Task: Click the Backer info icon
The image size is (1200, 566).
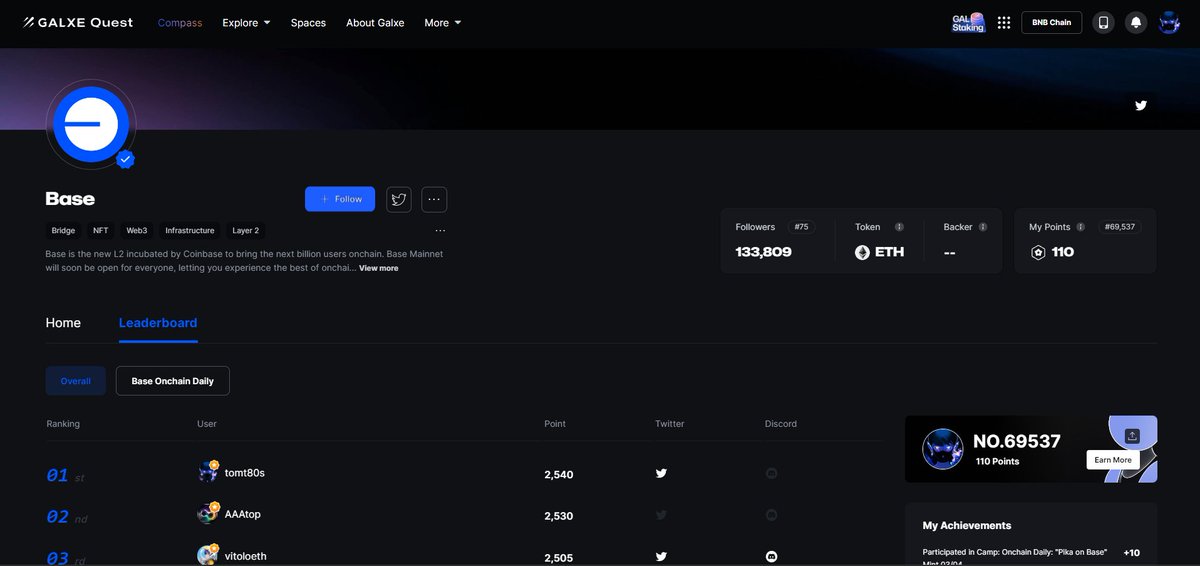Action: pos(983,227)
